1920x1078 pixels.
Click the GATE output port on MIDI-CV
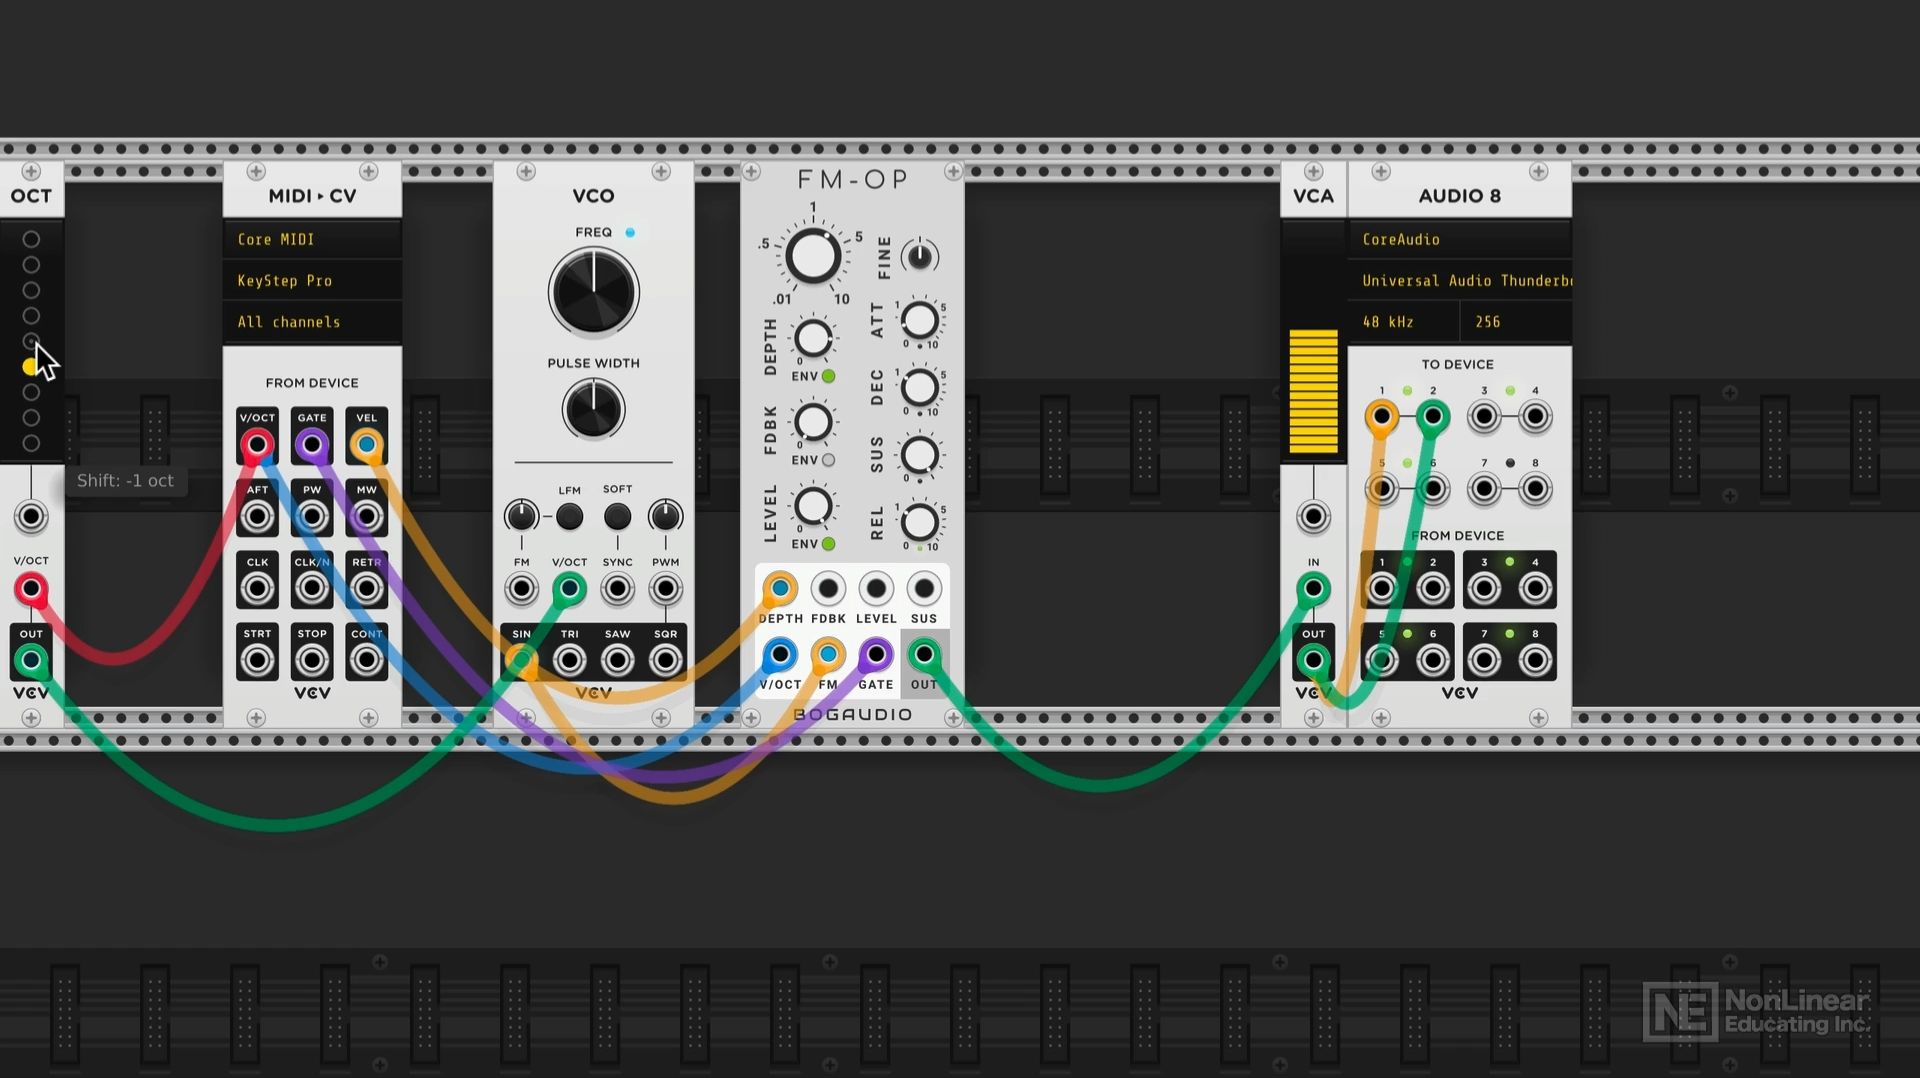(312, 444)
